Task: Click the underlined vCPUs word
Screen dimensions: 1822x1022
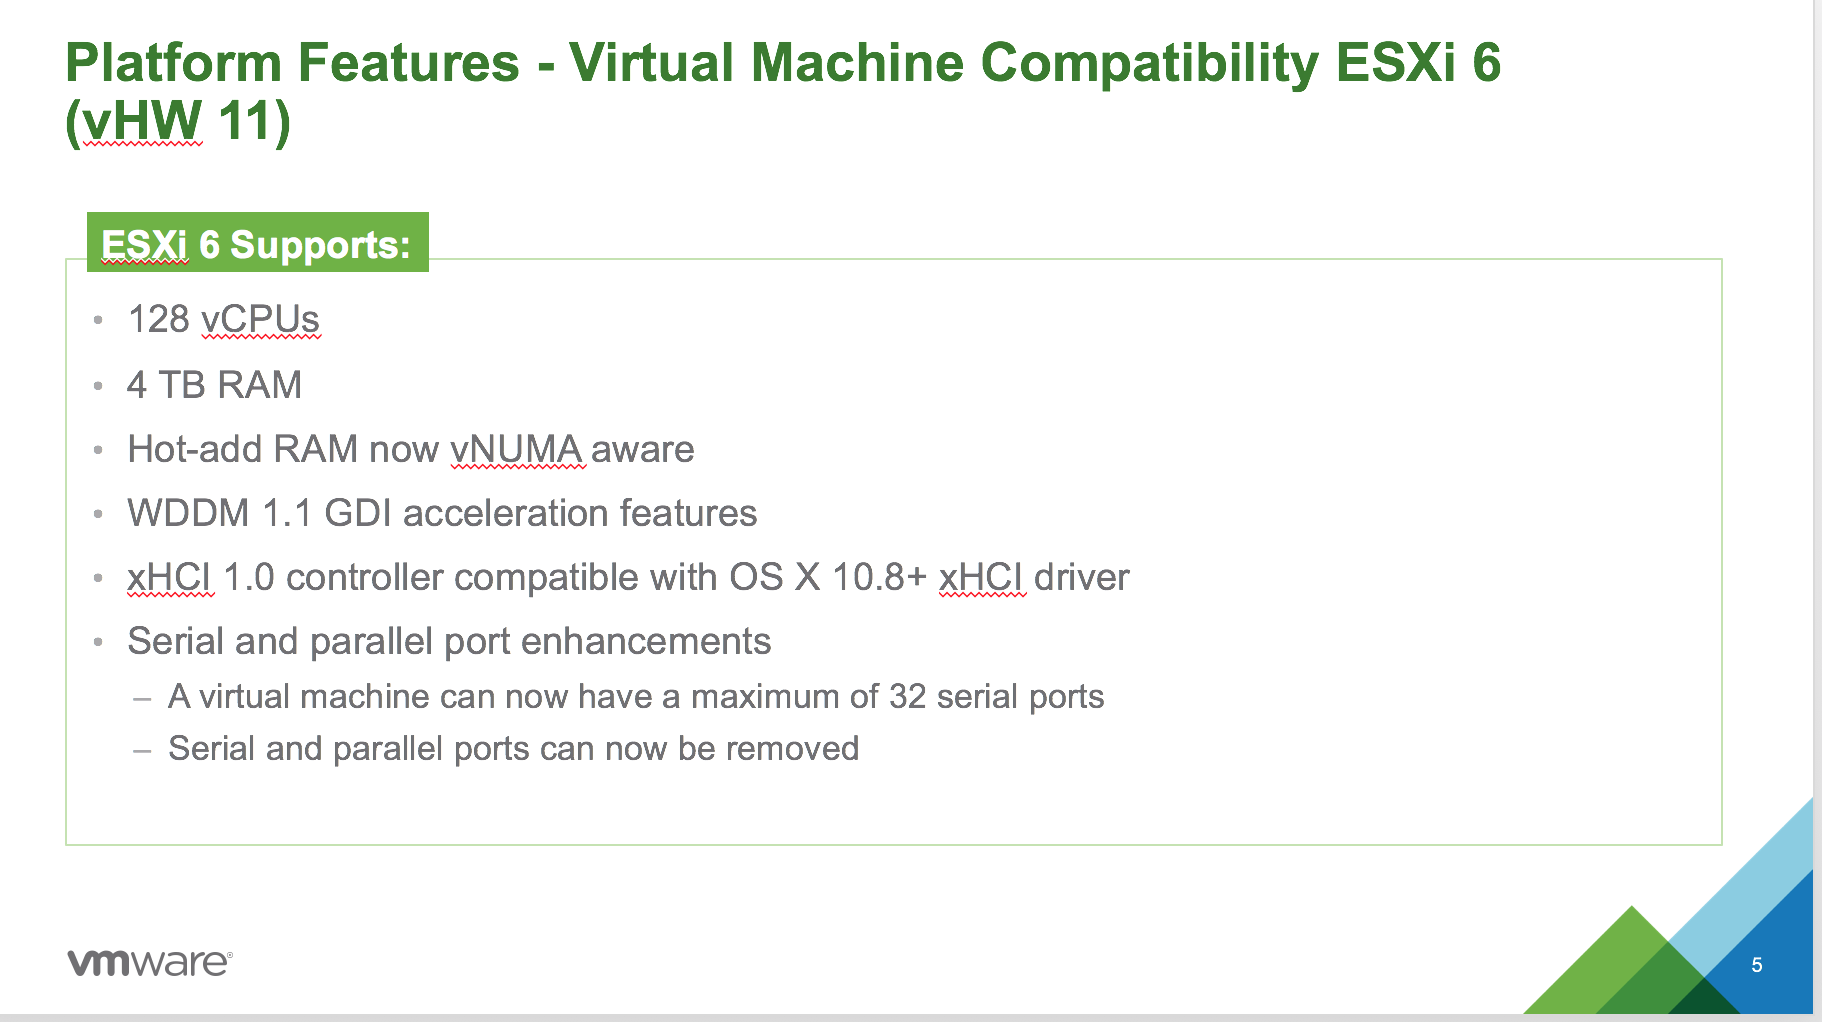Action: 260,320
